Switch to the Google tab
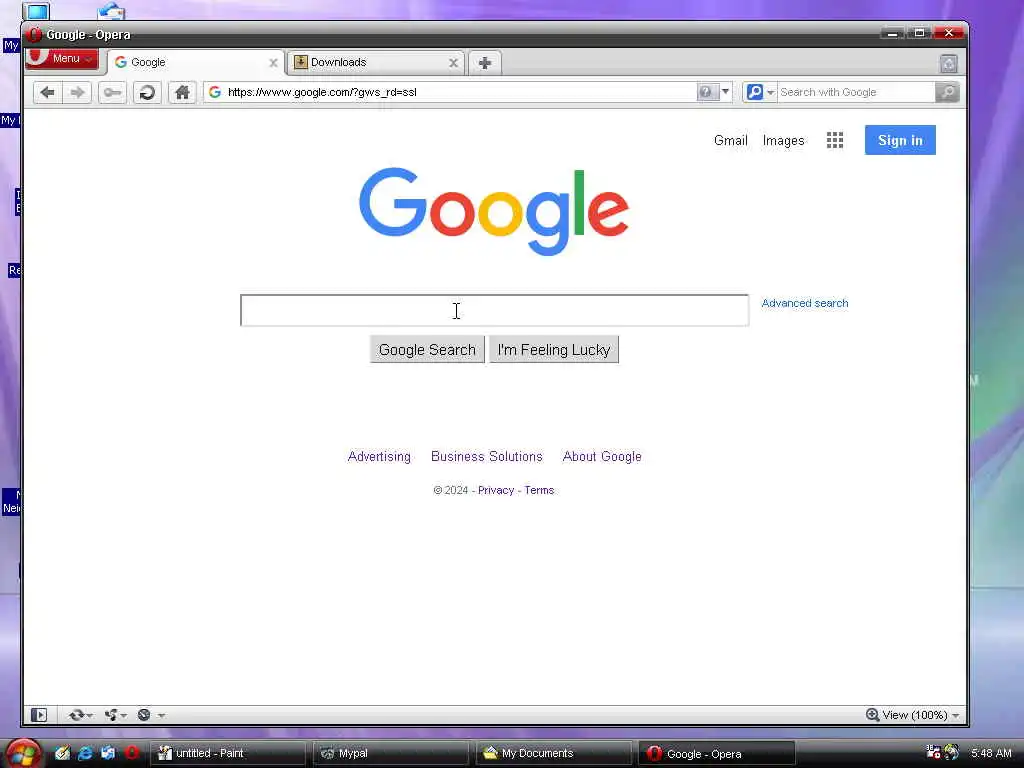The height and width of the screenshot is (768, 1024). coord(196,63)
